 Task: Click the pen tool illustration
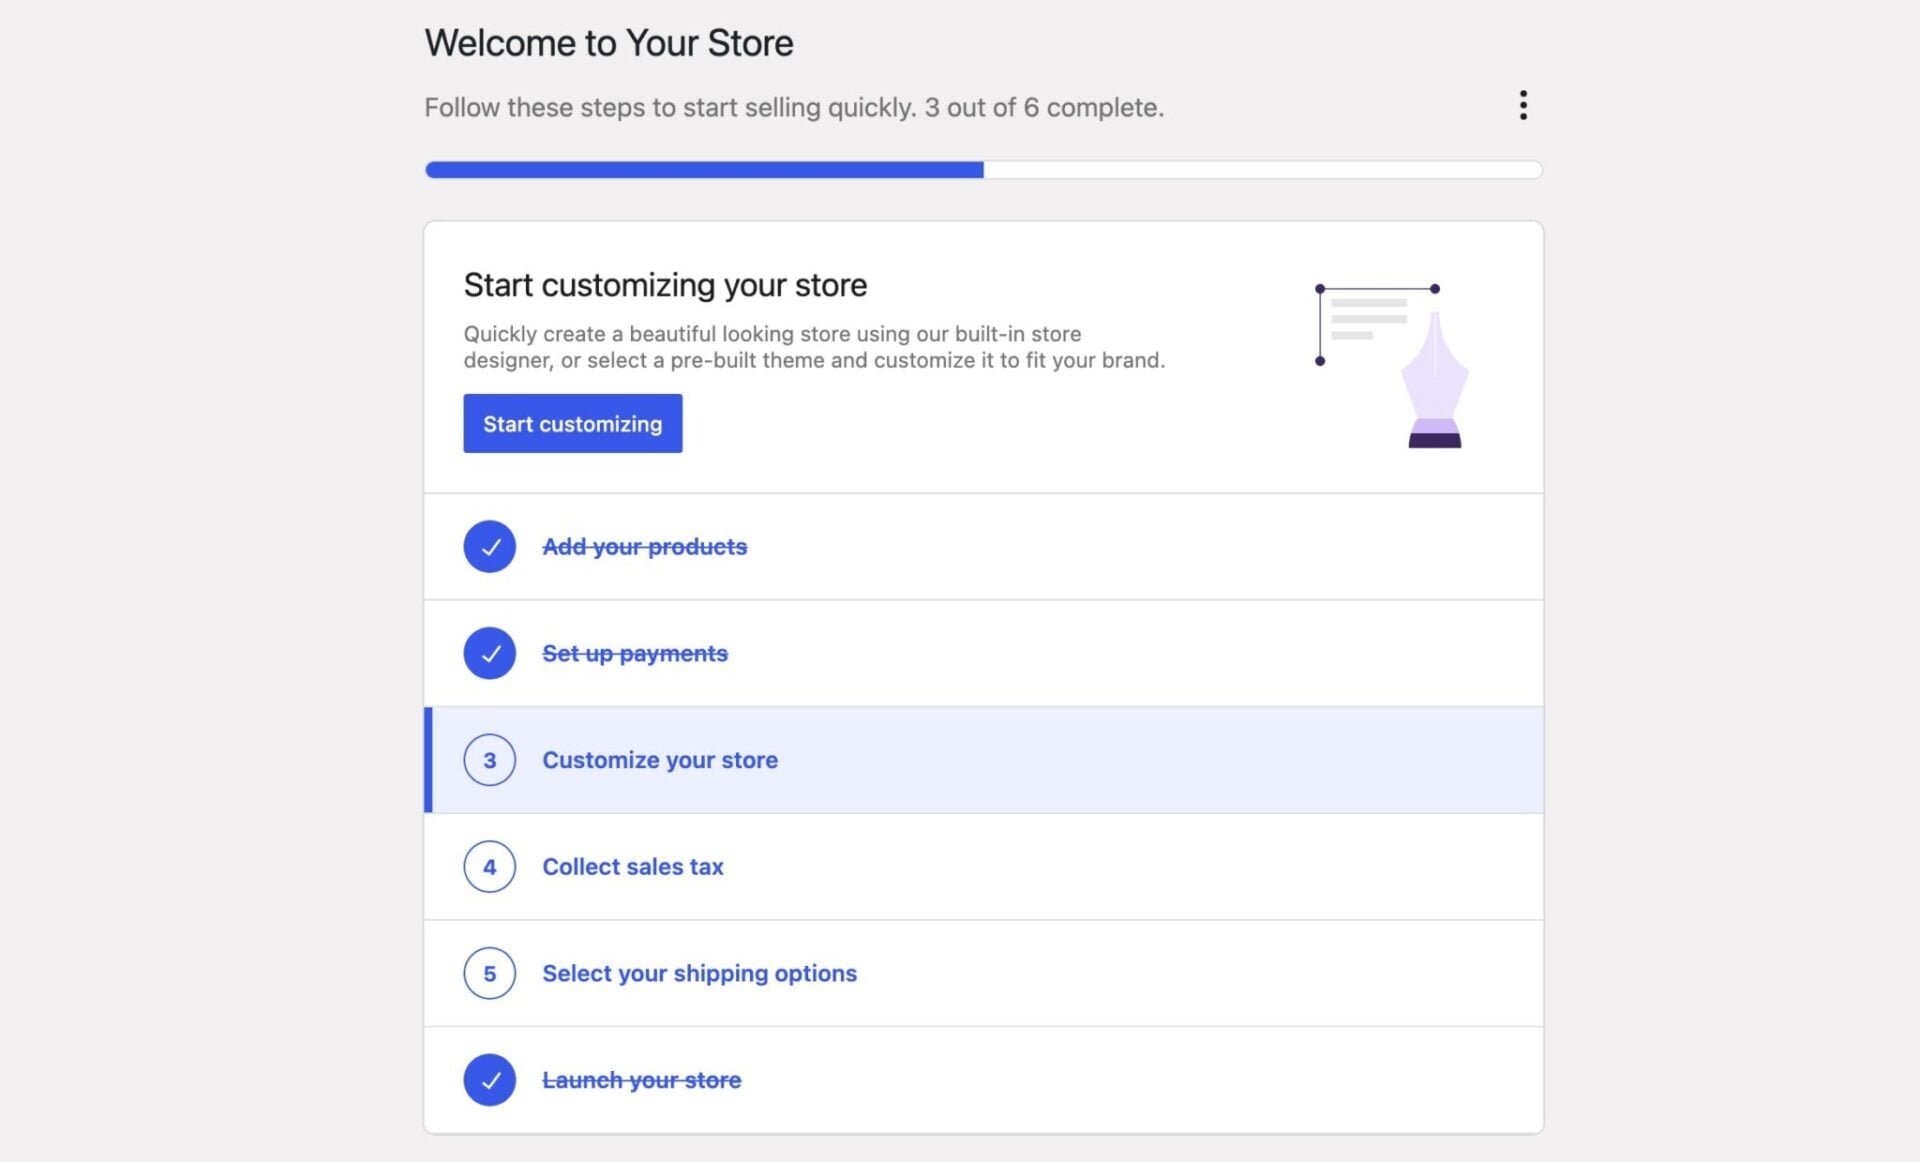click(x=1392, y=366)
